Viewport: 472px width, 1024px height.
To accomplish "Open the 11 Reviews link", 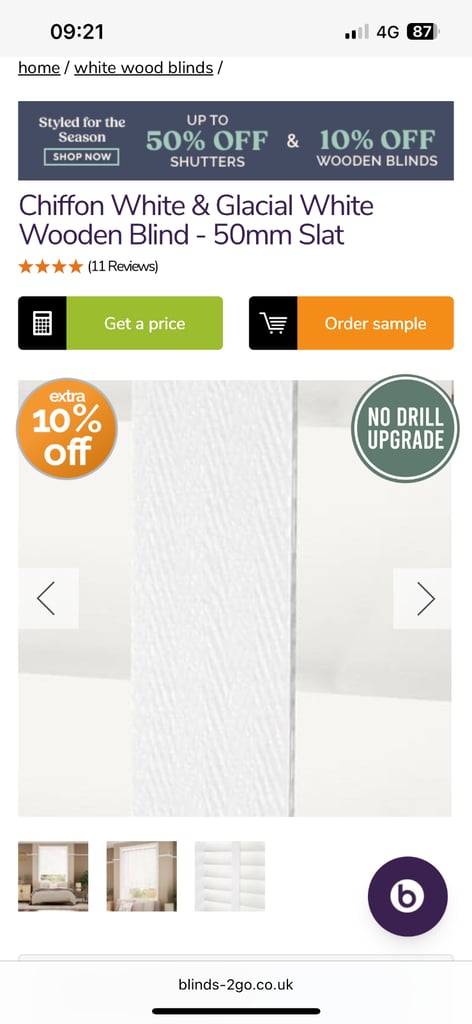I will [x=123, y=266].
